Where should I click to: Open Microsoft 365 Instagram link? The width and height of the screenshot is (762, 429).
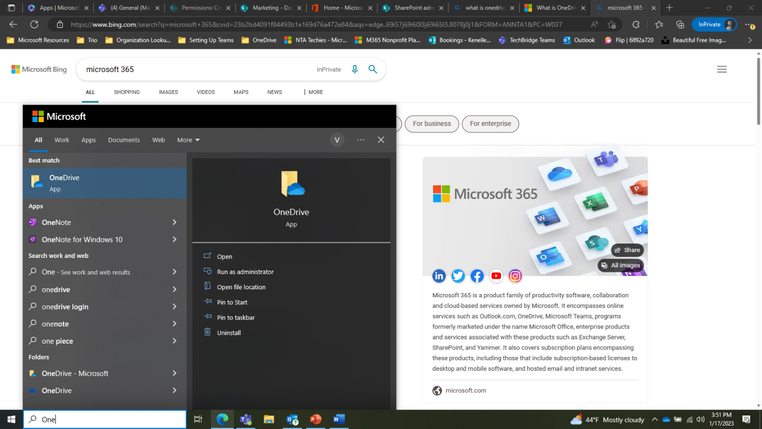click(x=515, y=276)
